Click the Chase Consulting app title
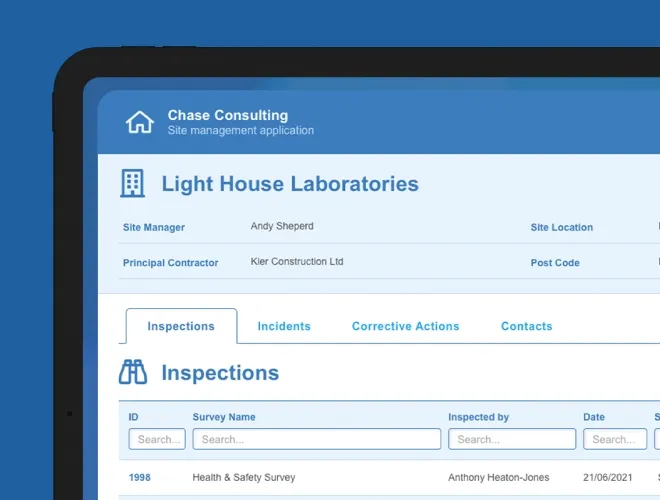 point(227,116)
